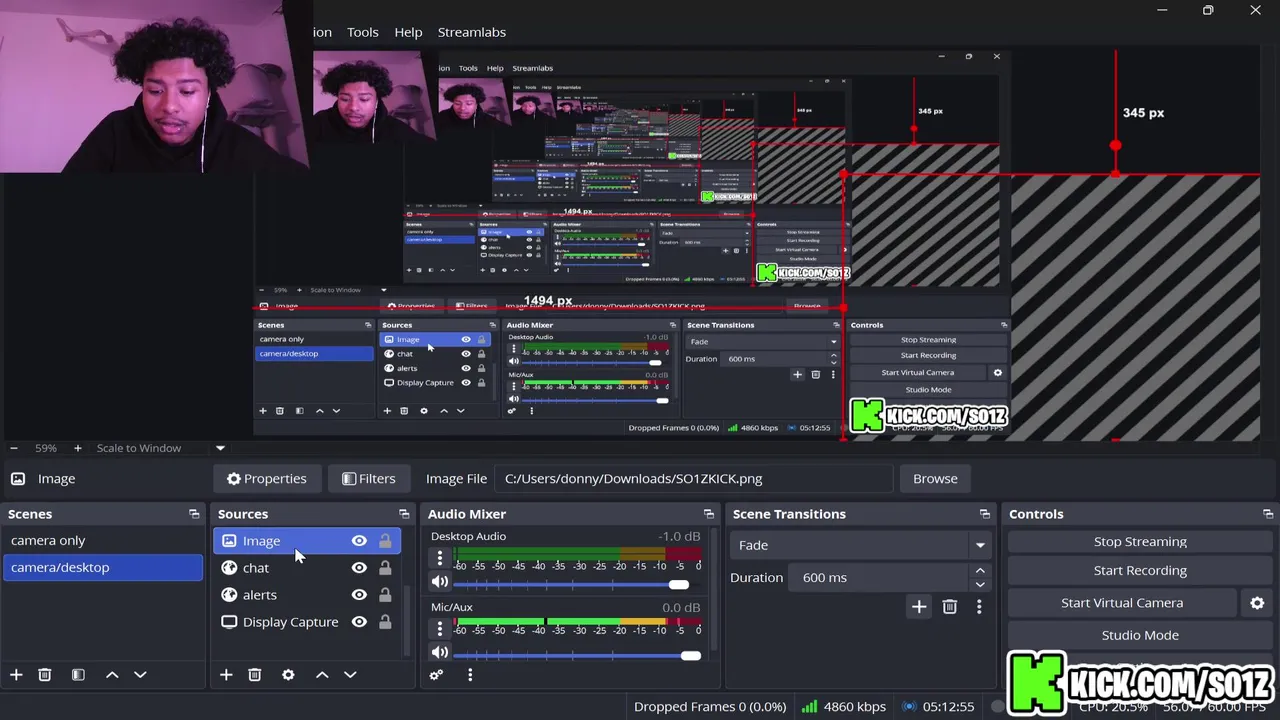
Task: Add a new source with plus icon
Action: [226, 675]
